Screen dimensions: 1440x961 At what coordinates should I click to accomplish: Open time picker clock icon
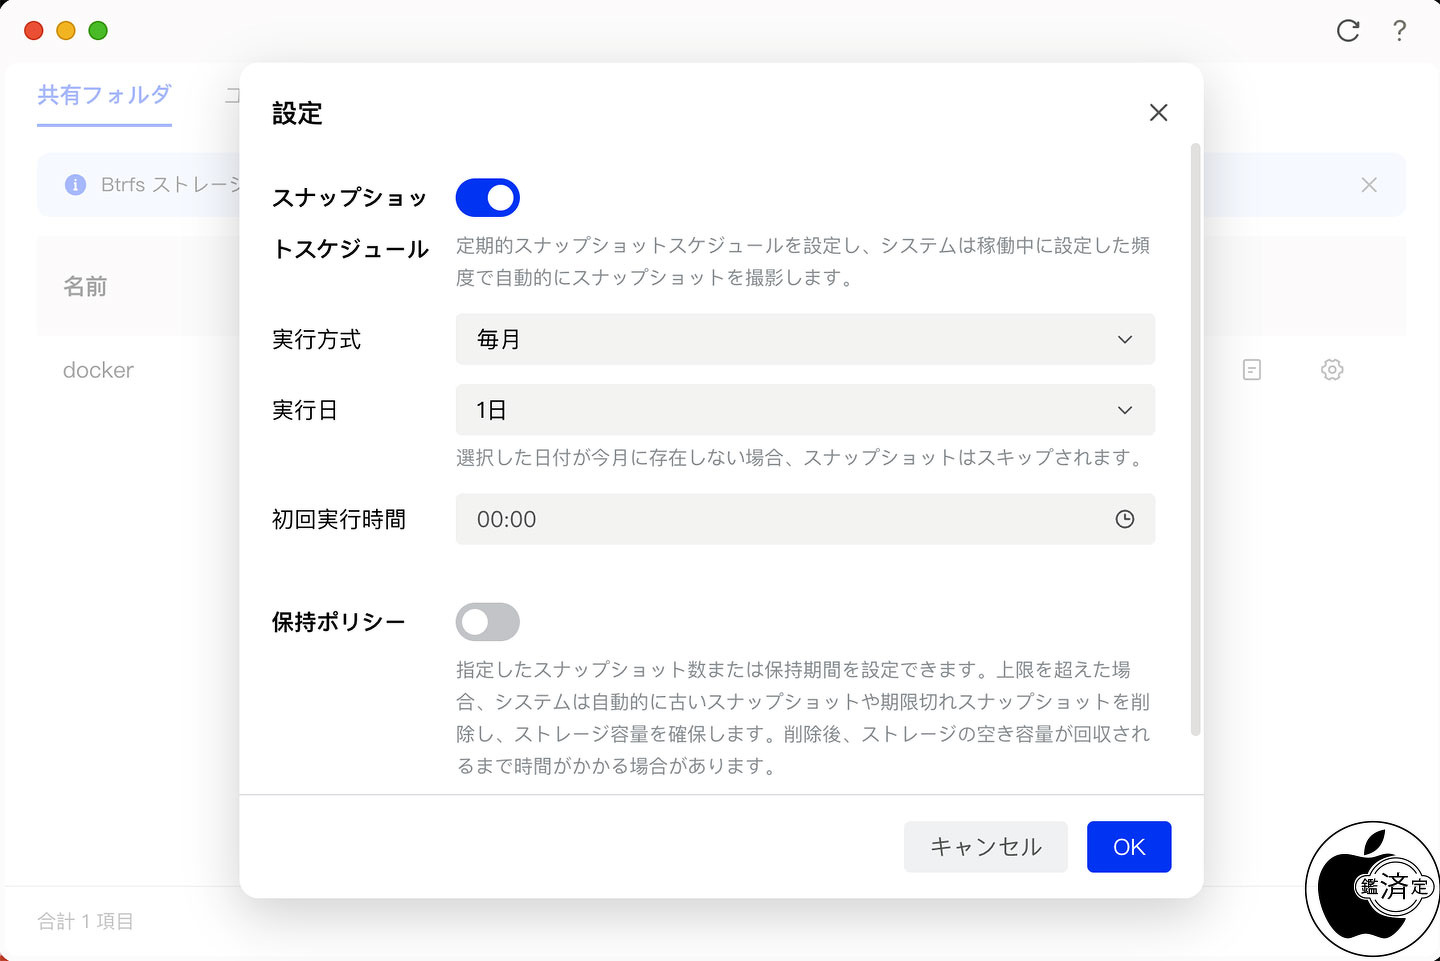tap(1125, 519)
